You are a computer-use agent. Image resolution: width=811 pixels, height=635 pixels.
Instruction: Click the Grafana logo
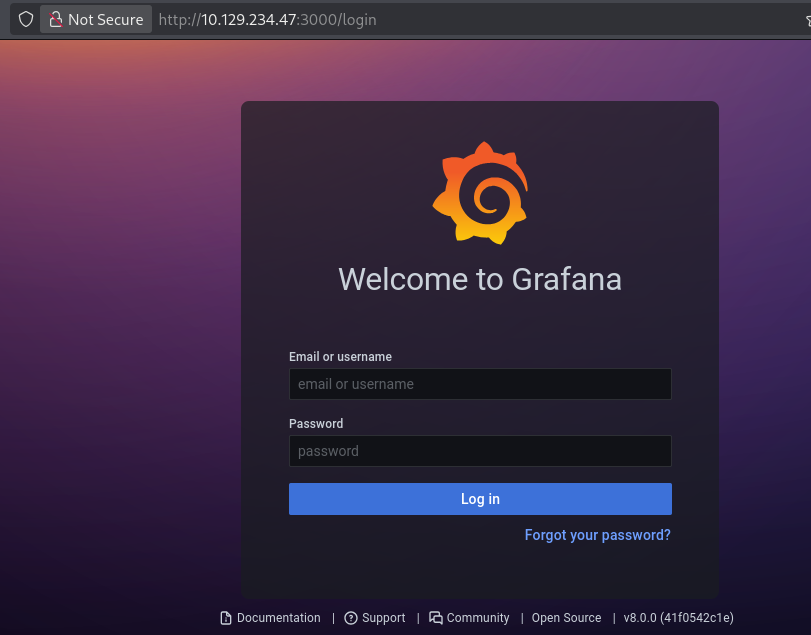[480, 192]
